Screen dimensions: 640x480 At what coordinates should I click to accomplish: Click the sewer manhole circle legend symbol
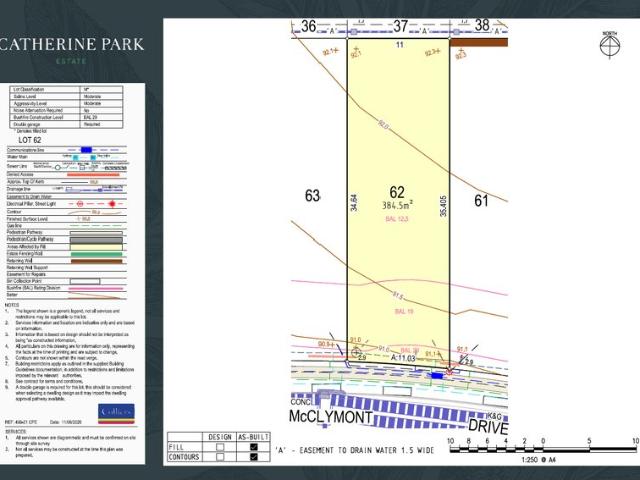pyautogui.click(x=58, y=167)
